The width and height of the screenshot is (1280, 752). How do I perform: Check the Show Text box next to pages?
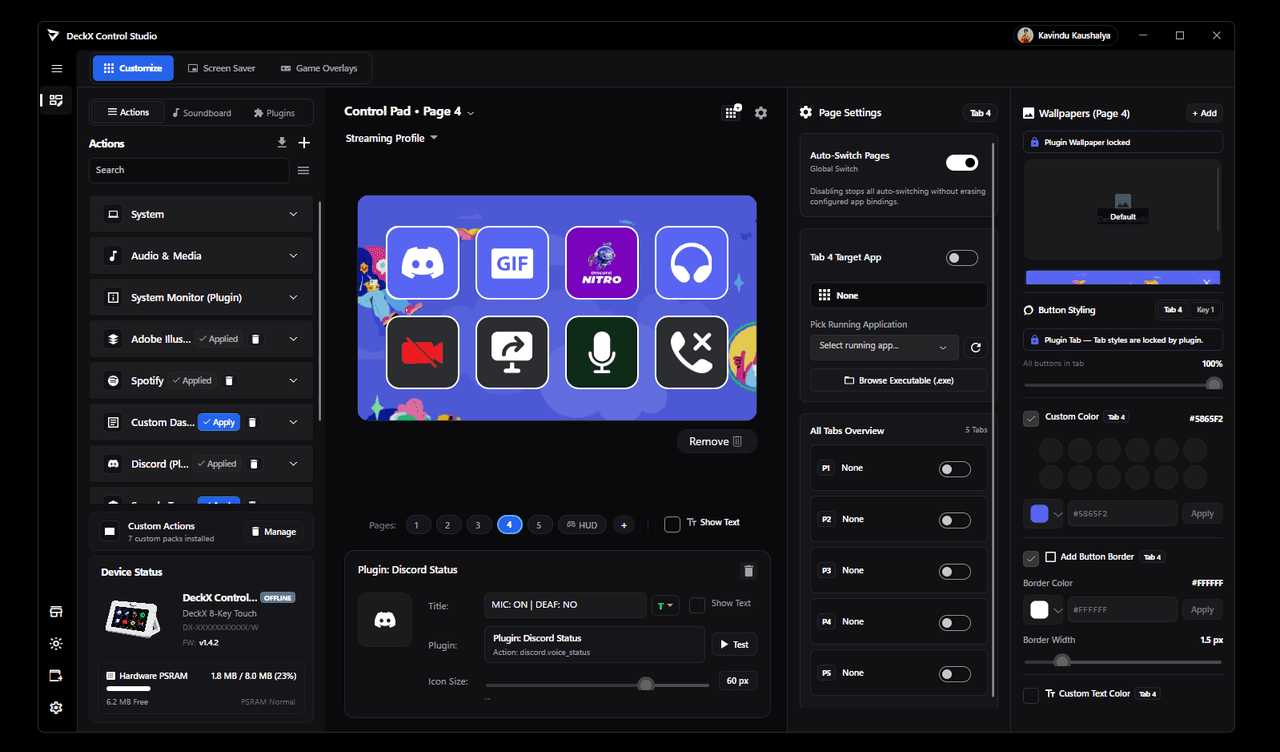pos(673,524)
